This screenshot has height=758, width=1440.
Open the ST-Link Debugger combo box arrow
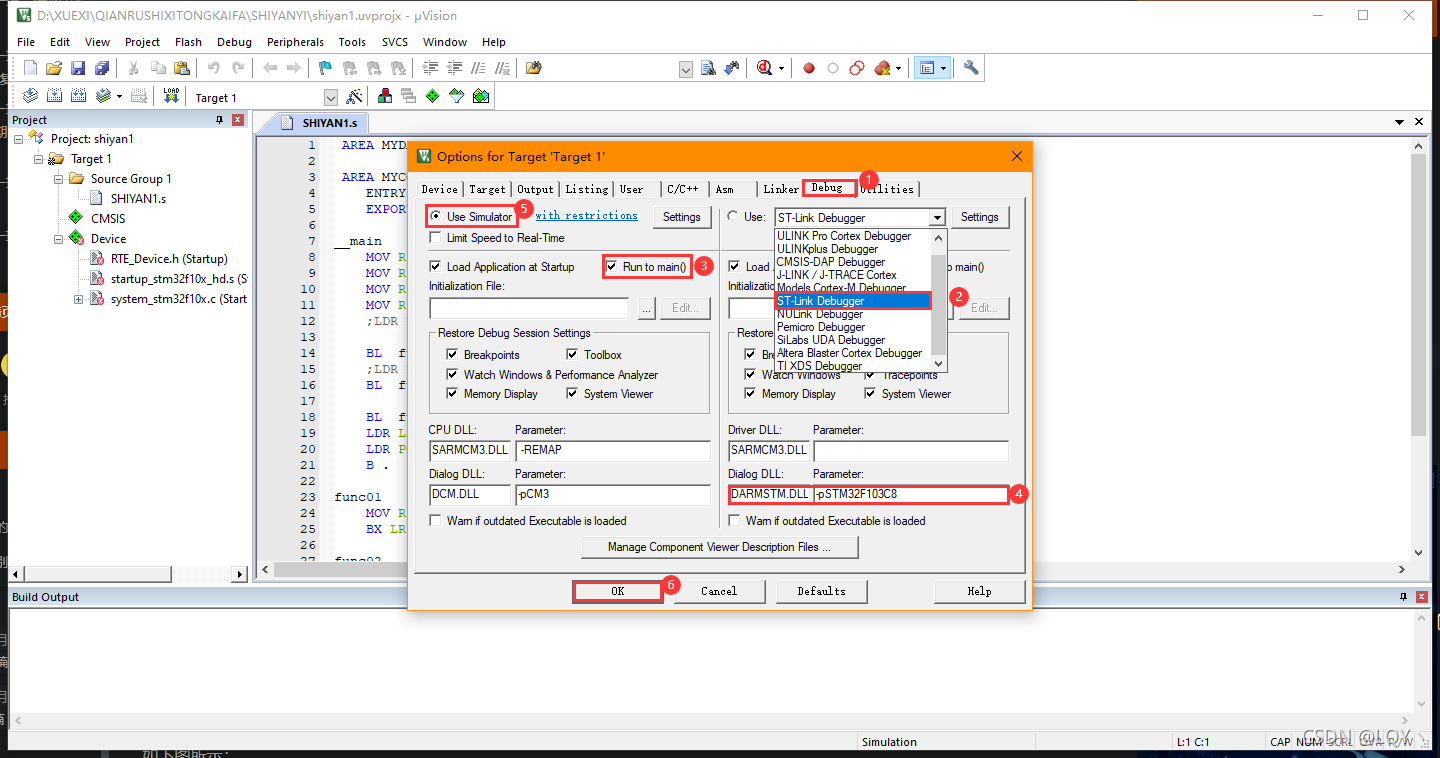pos(937,217)
